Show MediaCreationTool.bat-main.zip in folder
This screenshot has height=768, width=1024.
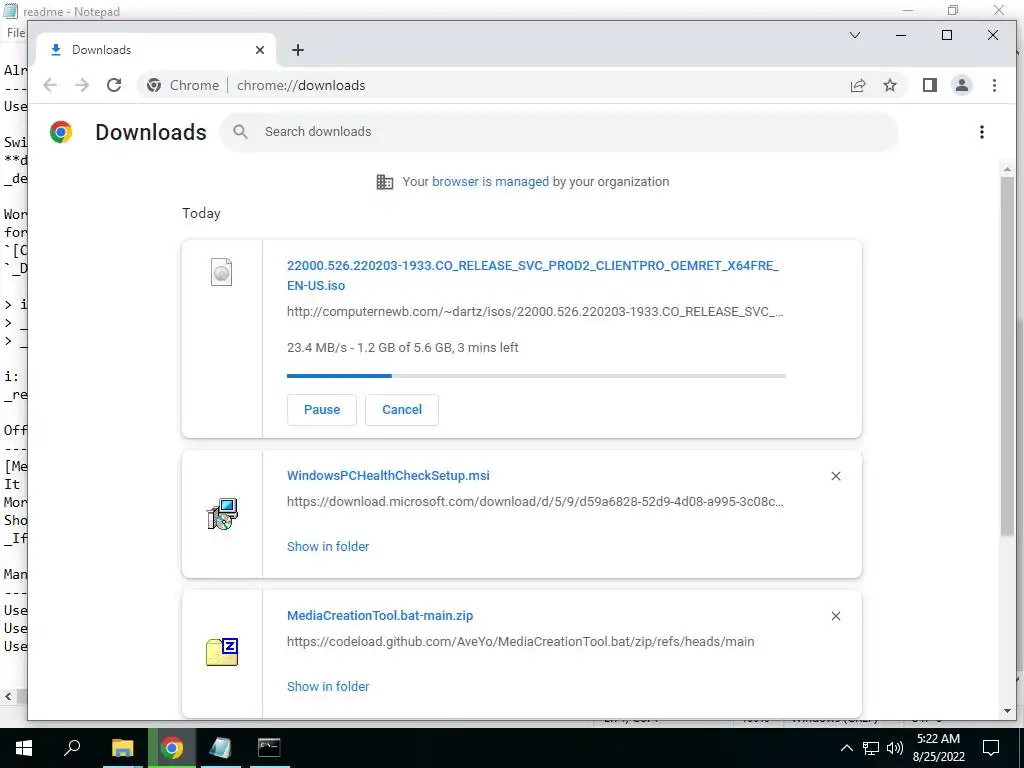pyautogui.click(x=328, y=686)
